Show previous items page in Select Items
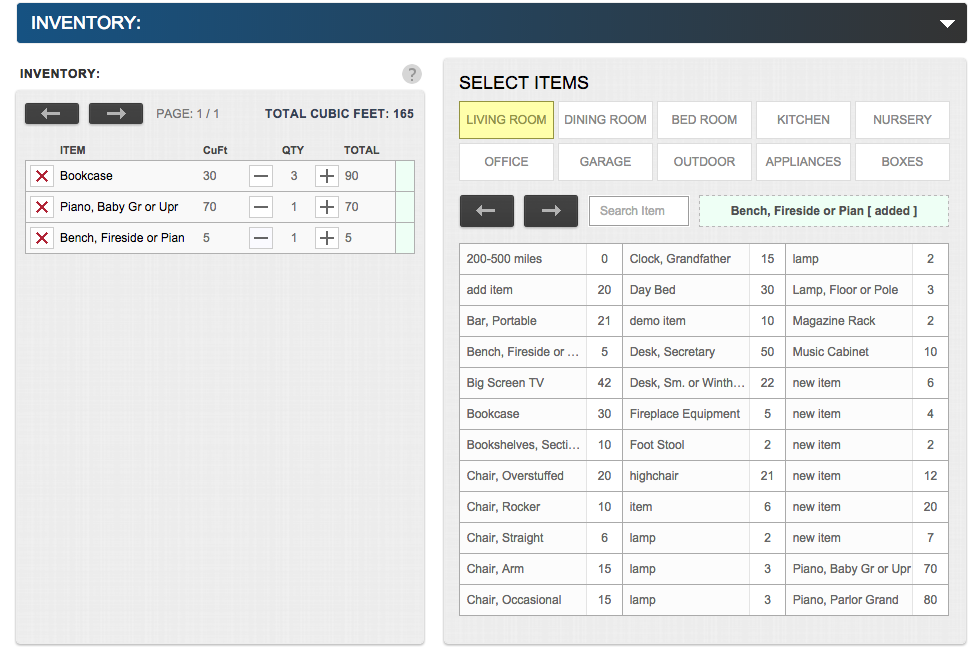Image resolution: width=976 pixels, height=654 pixels. pos(487,211)
